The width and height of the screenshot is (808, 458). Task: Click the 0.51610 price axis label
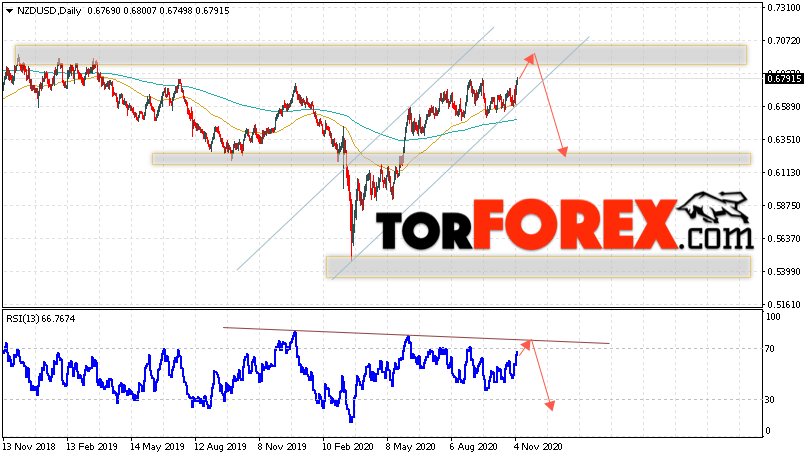(784, 304)
